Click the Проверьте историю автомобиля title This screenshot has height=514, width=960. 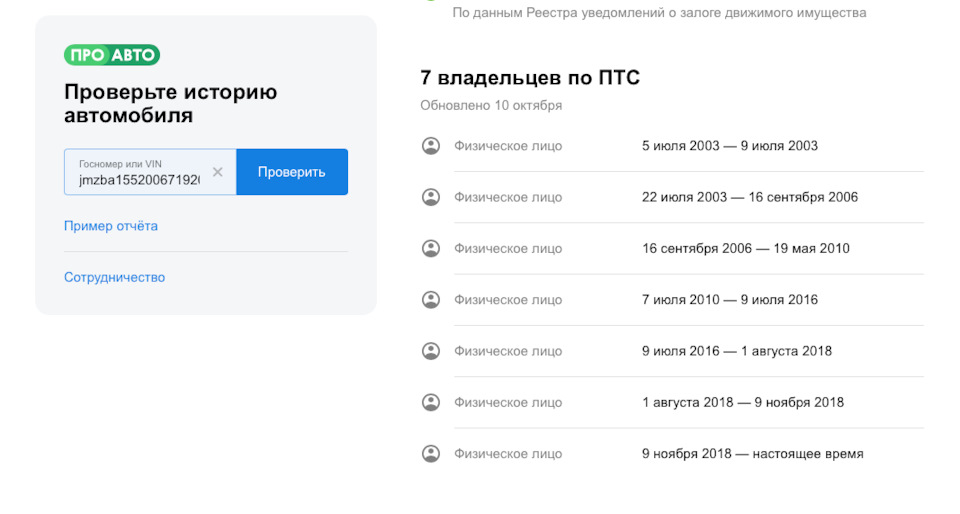pos(170,104)
